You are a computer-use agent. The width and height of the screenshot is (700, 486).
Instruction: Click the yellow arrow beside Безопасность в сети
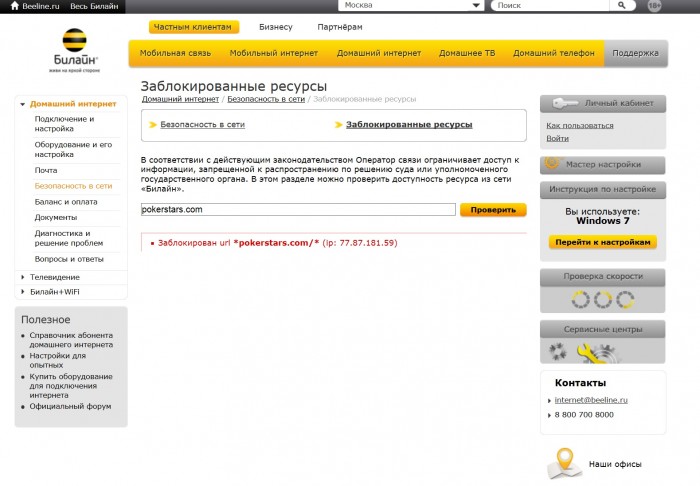coord(153,125)
